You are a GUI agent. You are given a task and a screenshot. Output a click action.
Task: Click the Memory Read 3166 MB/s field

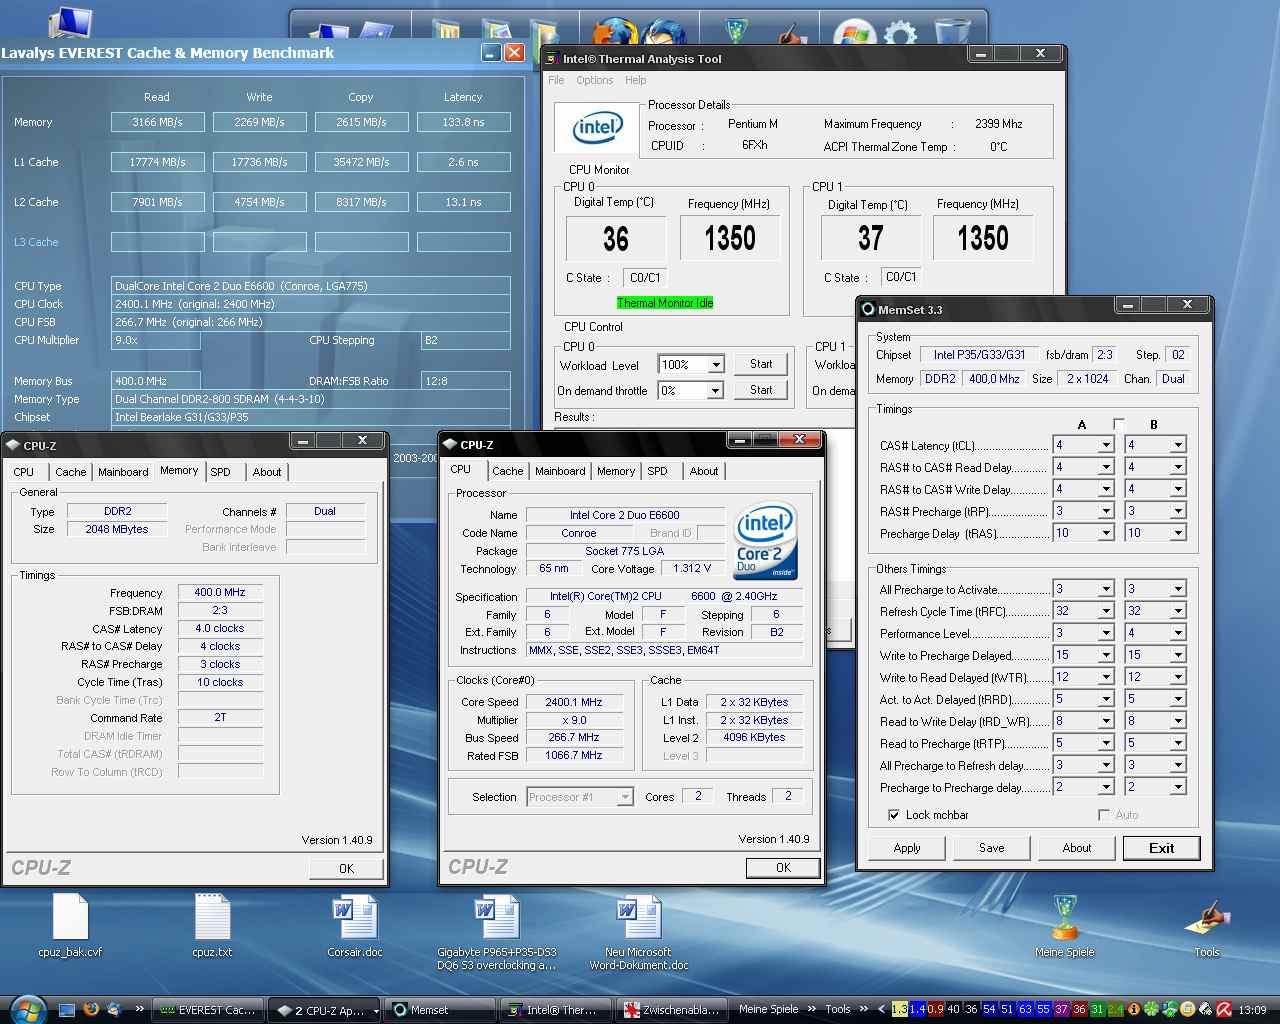click(157, 122)
